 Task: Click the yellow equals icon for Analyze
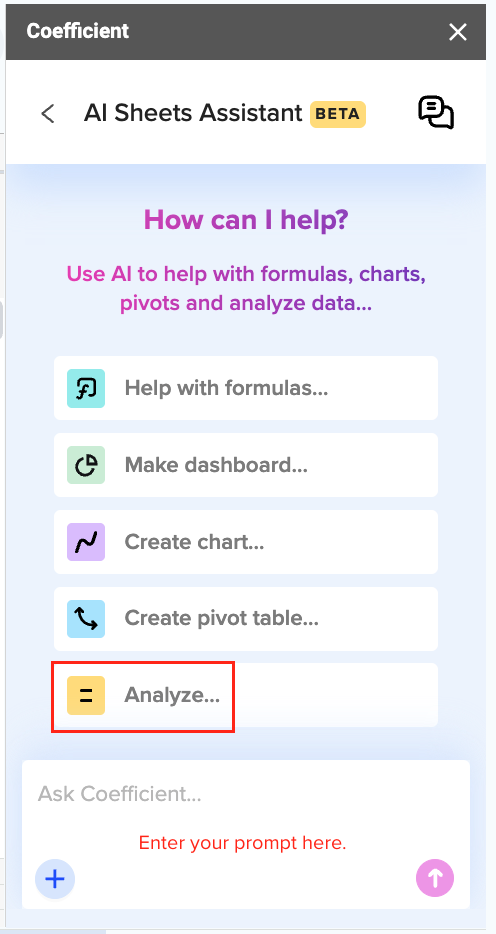tap(86, 695)
